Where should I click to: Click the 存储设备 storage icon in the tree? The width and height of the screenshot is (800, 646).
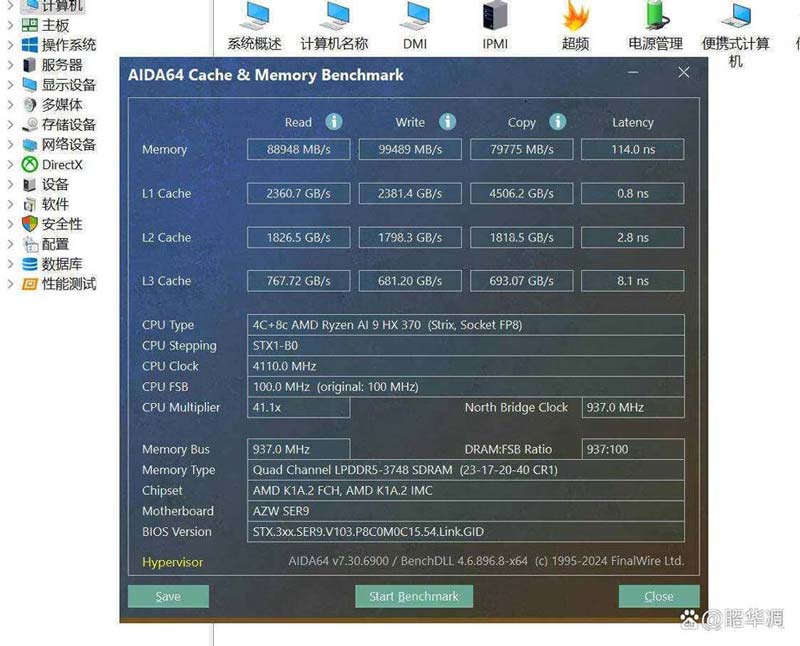click(x=30, y=125)
